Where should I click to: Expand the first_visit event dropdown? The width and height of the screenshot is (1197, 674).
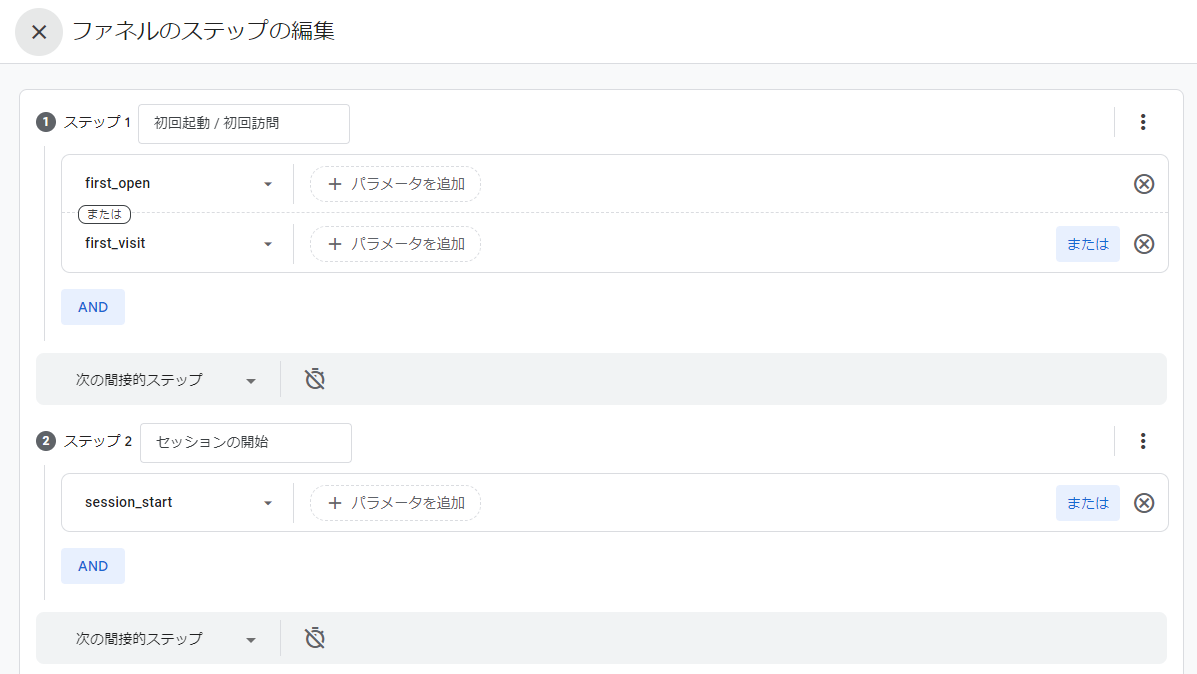[267, 244]
